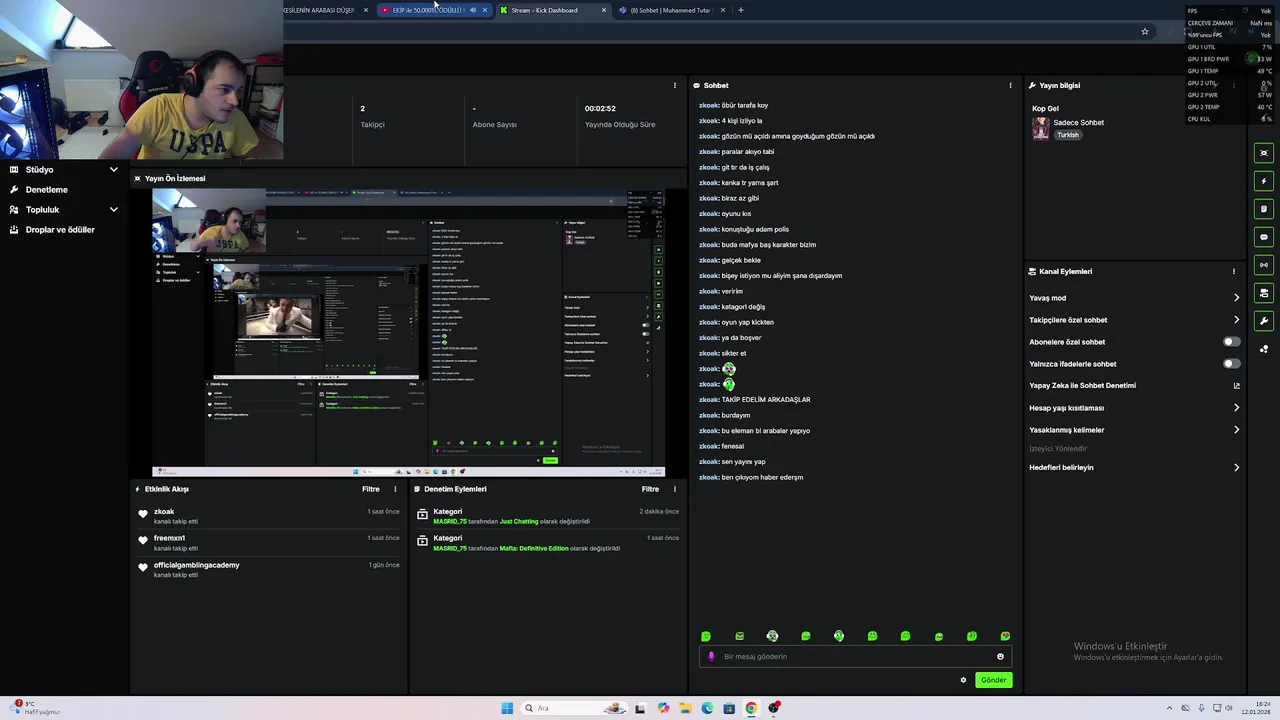Screen dimensions: 1280x720
Task: Open the Denetim Eylemleri three-dot menu
Action: (x=674, y=489)
